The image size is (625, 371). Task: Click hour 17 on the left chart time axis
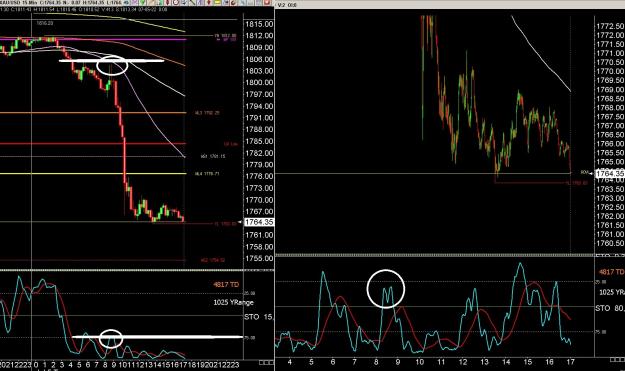[x=184, y=364]
